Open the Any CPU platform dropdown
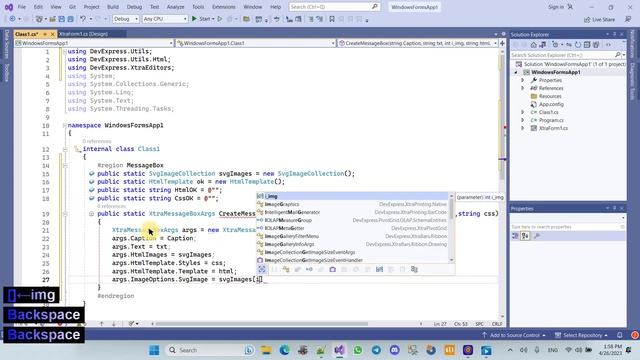Viewport: 640px width, 360px height. click(165, 19)
